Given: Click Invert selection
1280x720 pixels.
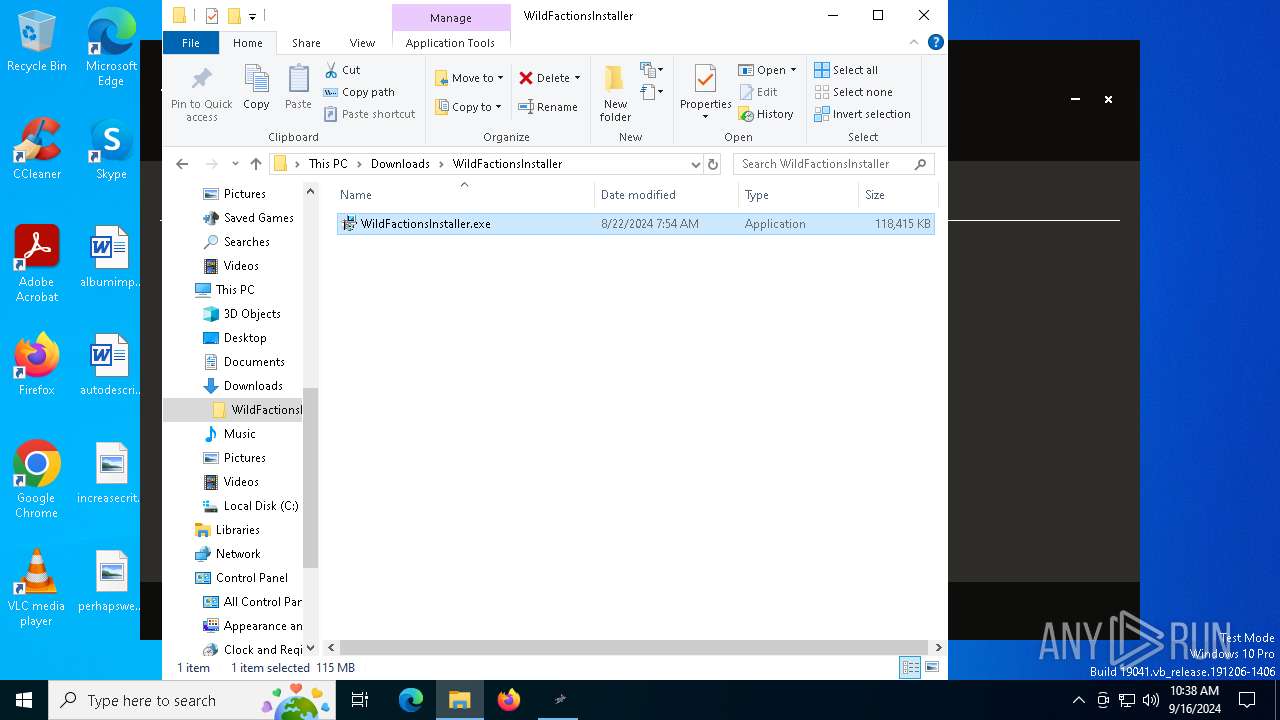Looking at the screenshot, I should (862, 114).
